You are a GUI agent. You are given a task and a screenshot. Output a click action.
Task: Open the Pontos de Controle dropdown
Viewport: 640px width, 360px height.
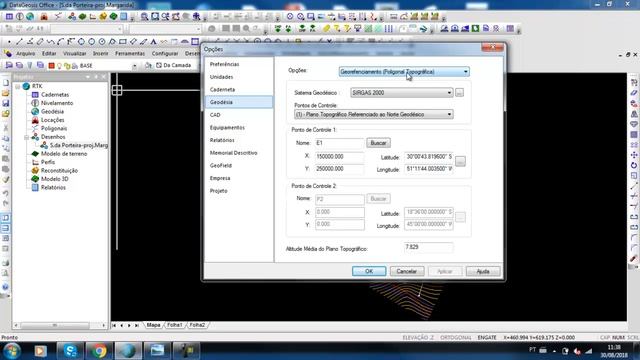click(x=373, y=114)
